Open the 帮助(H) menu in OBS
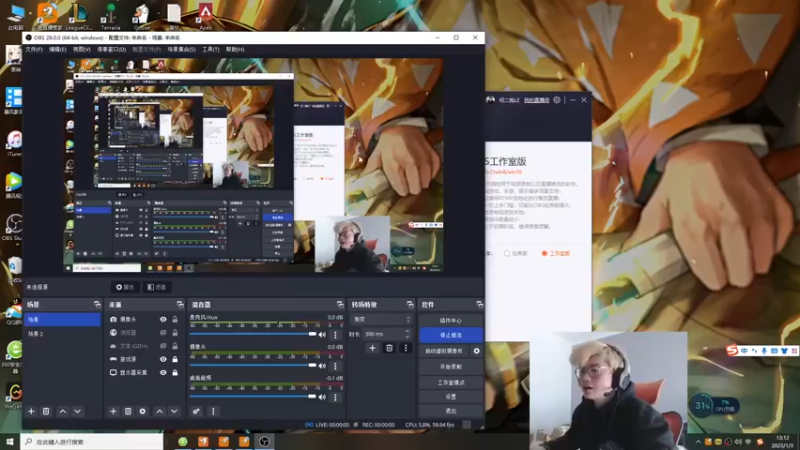800x450 pixels. [x=235, y=49]
